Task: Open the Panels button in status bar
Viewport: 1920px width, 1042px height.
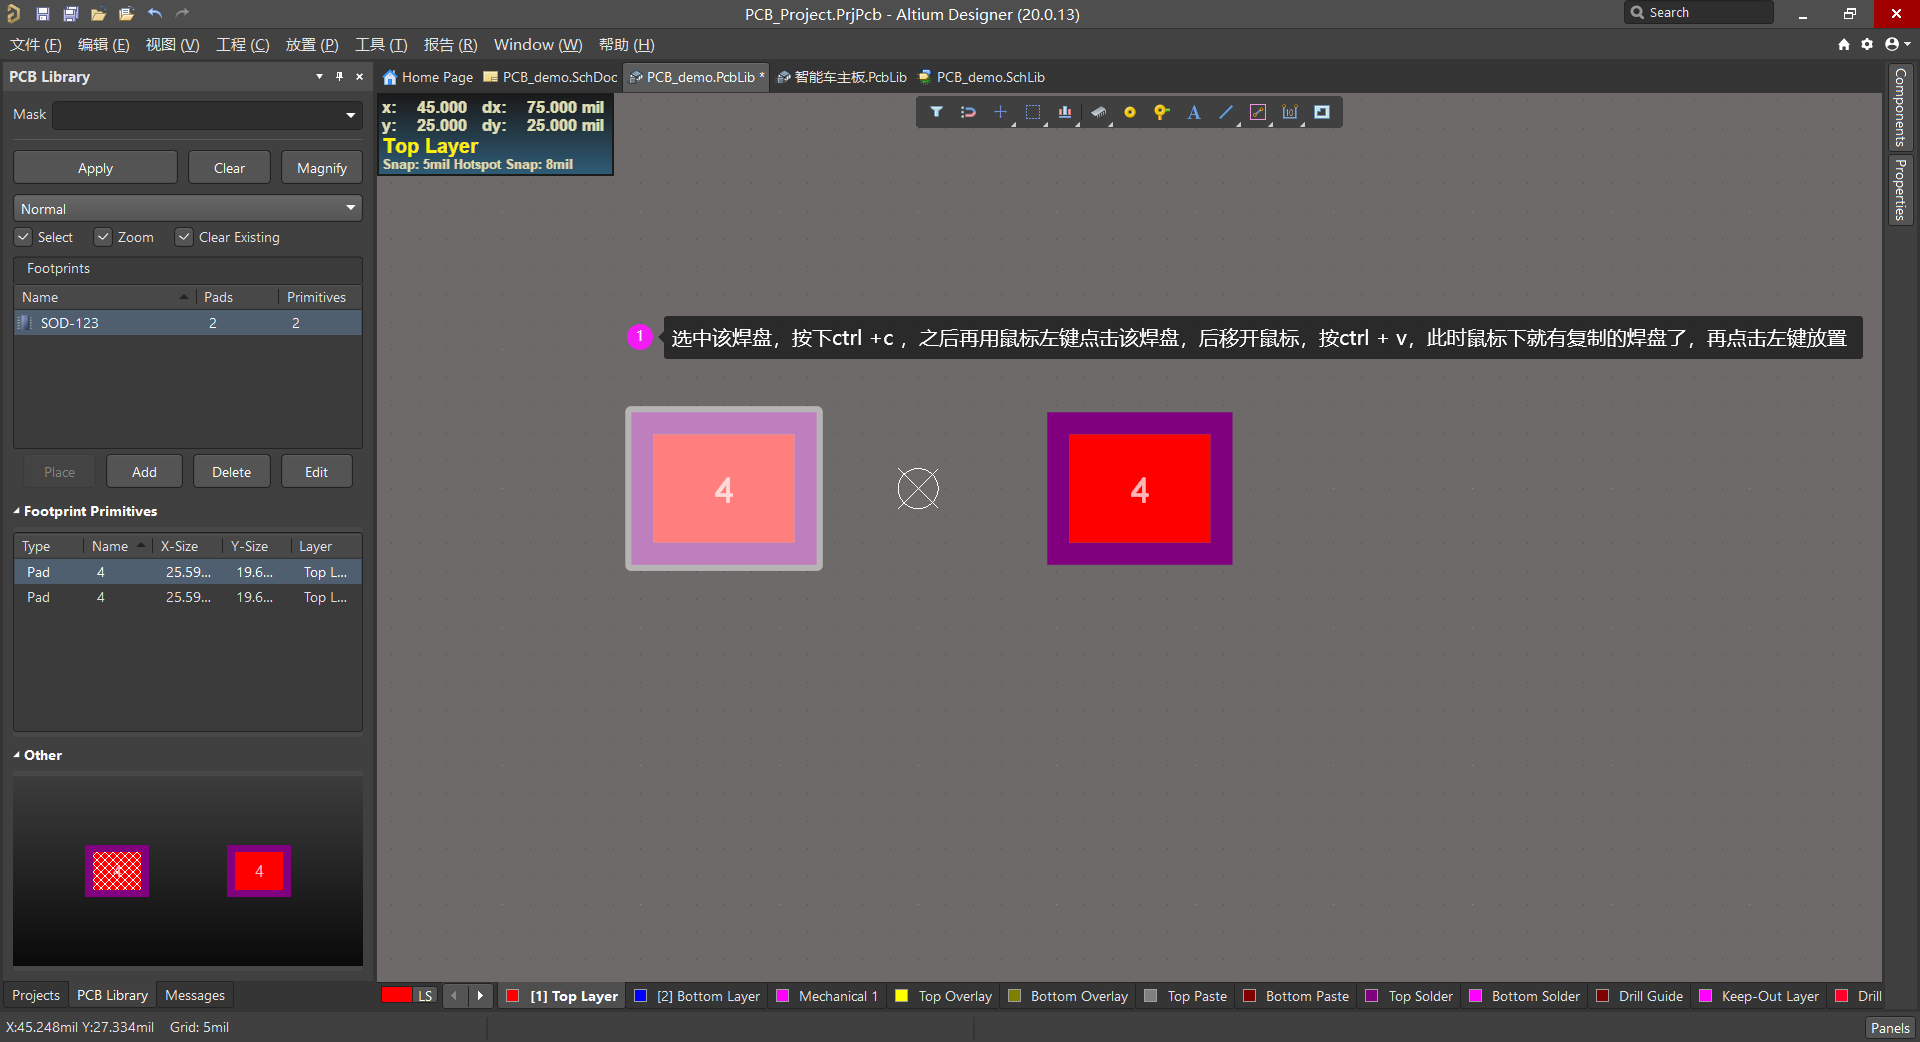Action: (1890, 1028)
